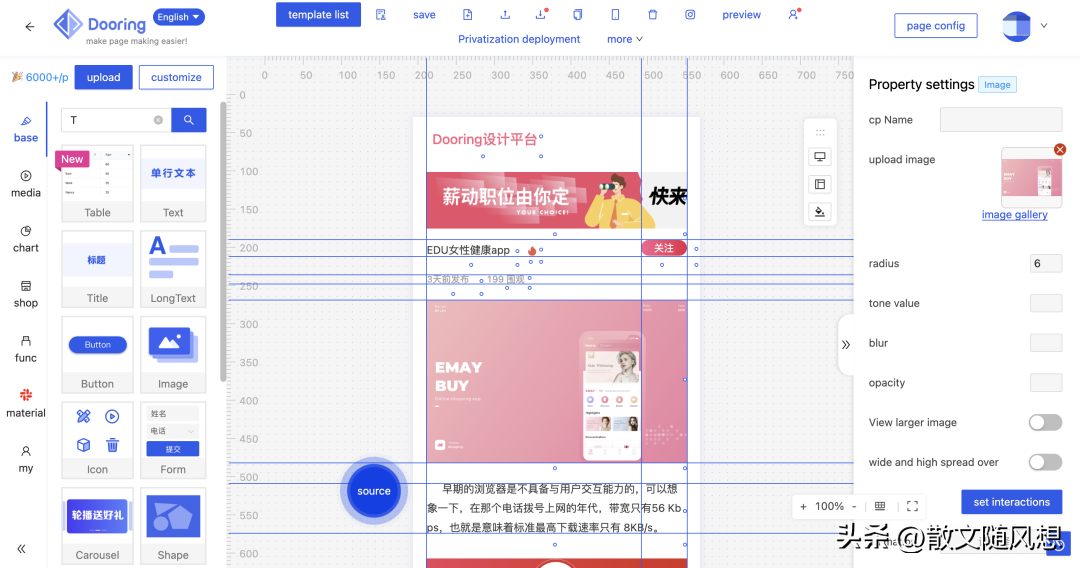Click the download icon with red dot
Viewport: 1080px width, 568px height.
pyautogui.click(x=541, y=14)
